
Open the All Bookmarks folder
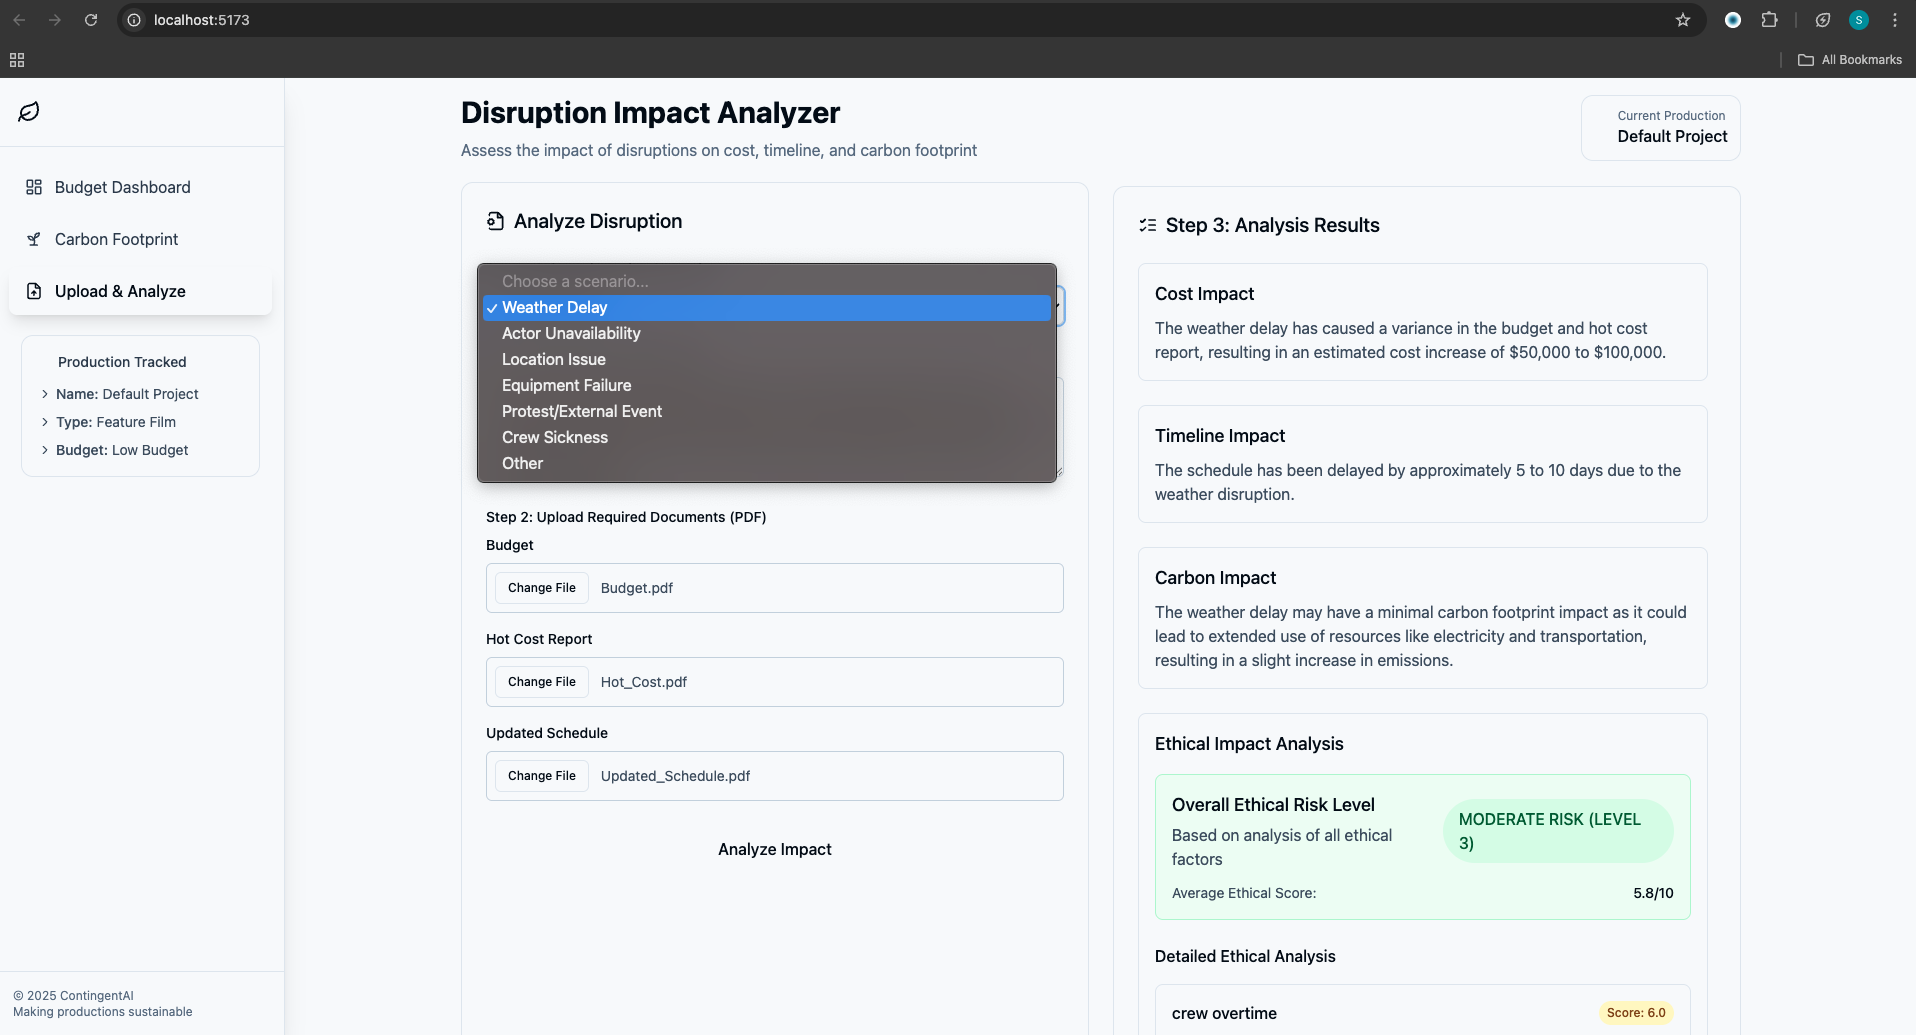[x=1850, y=60]
